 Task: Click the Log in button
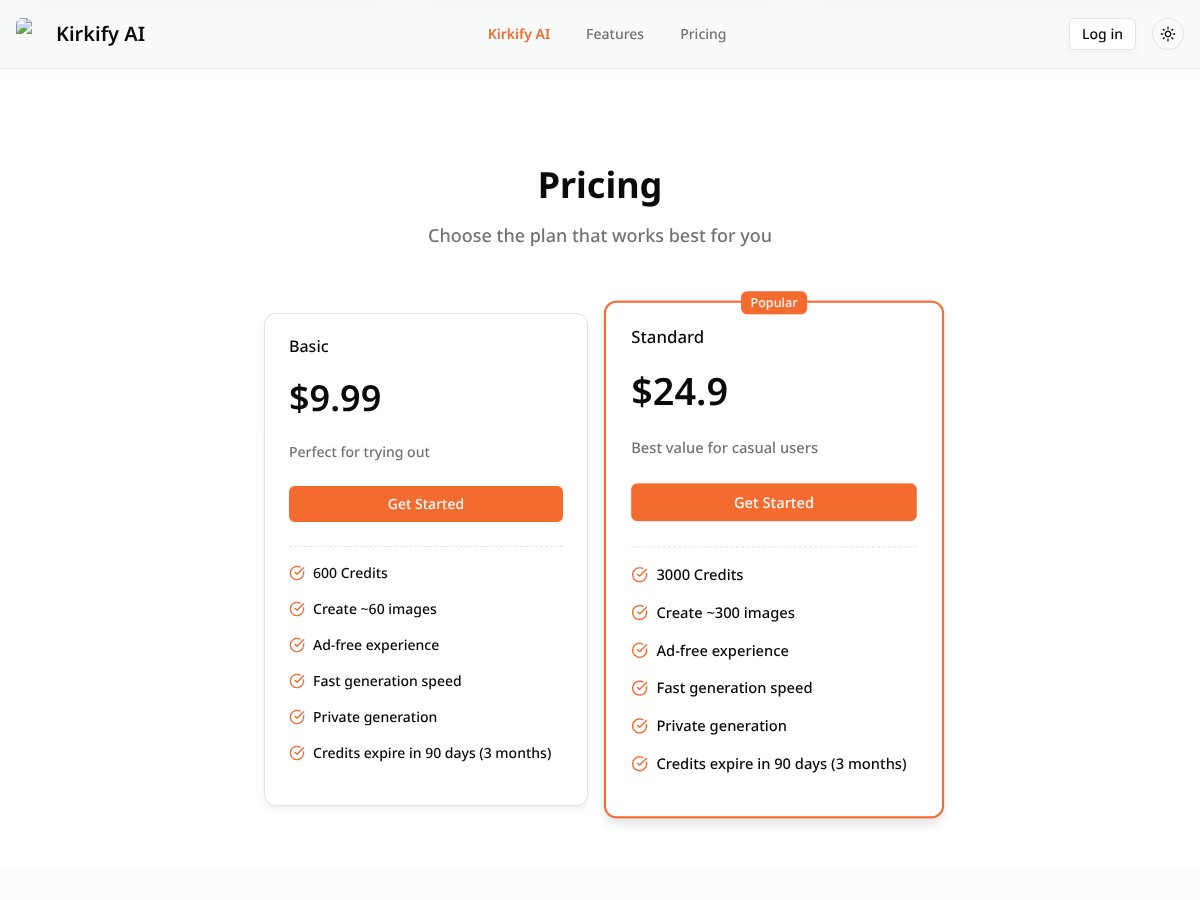1101,33
